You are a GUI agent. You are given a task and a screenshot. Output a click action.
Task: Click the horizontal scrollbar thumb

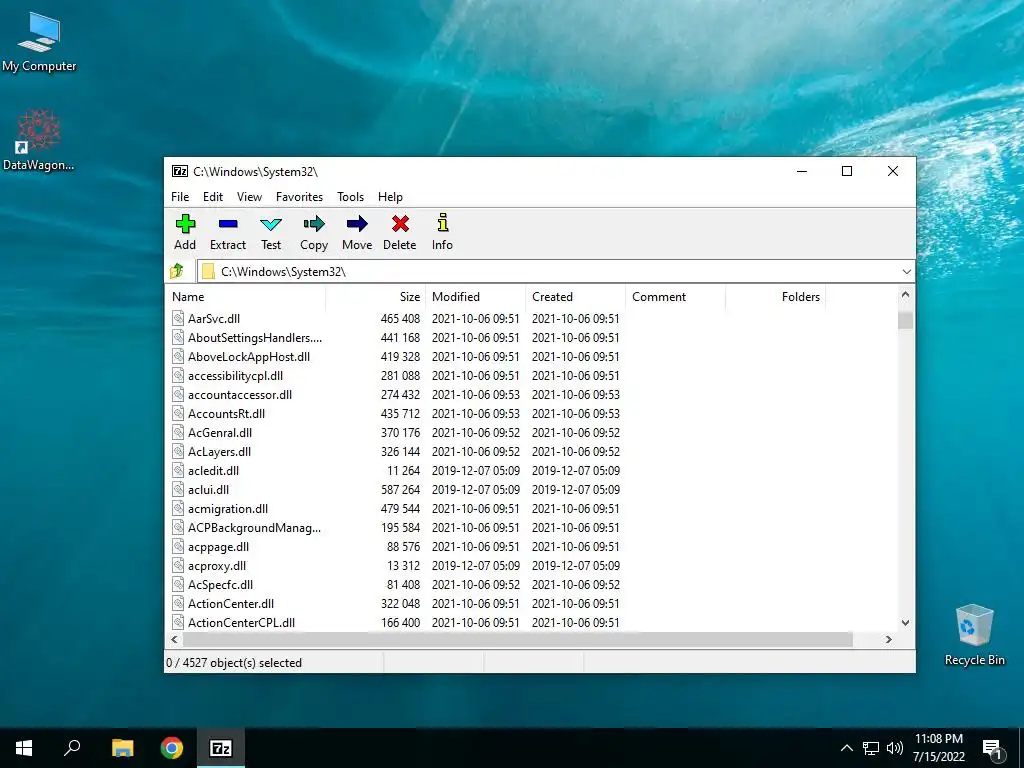[517, 639]
